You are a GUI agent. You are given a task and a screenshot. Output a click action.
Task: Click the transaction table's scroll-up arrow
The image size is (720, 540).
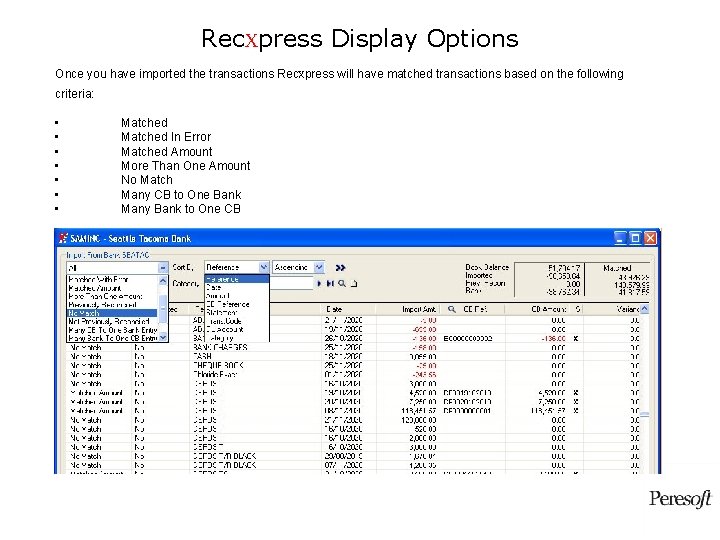coord(645,309)
